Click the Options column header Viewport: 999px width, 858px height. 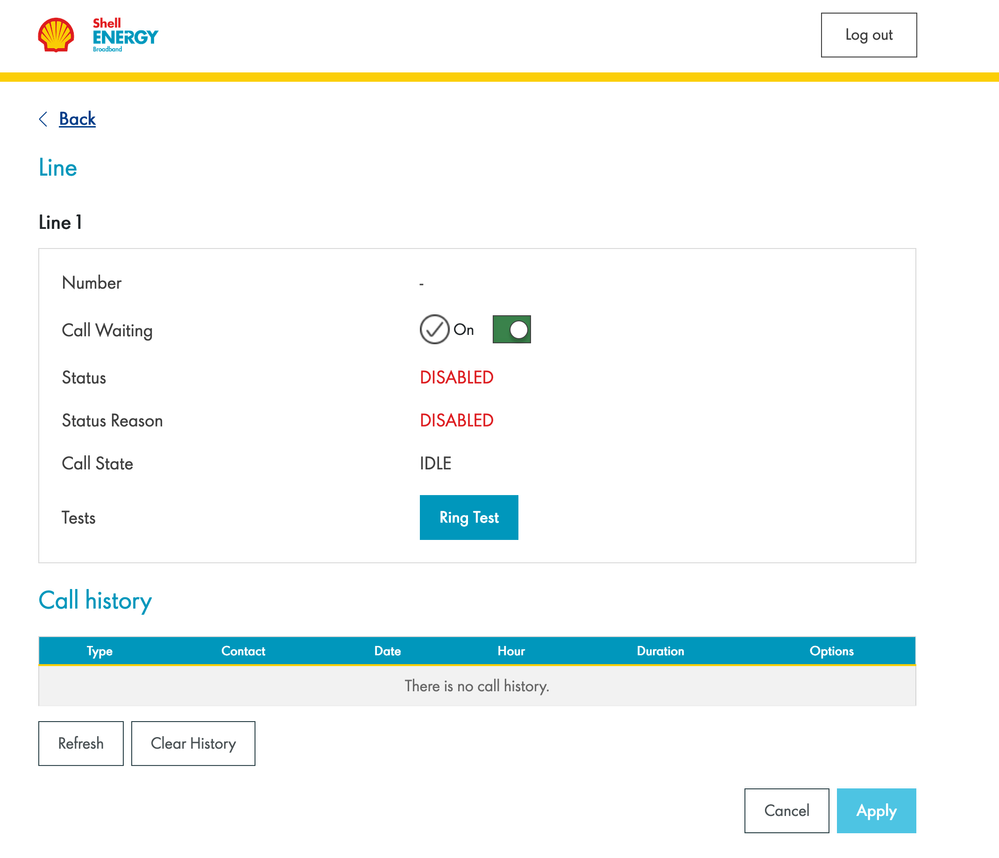[x=831, y=651]
